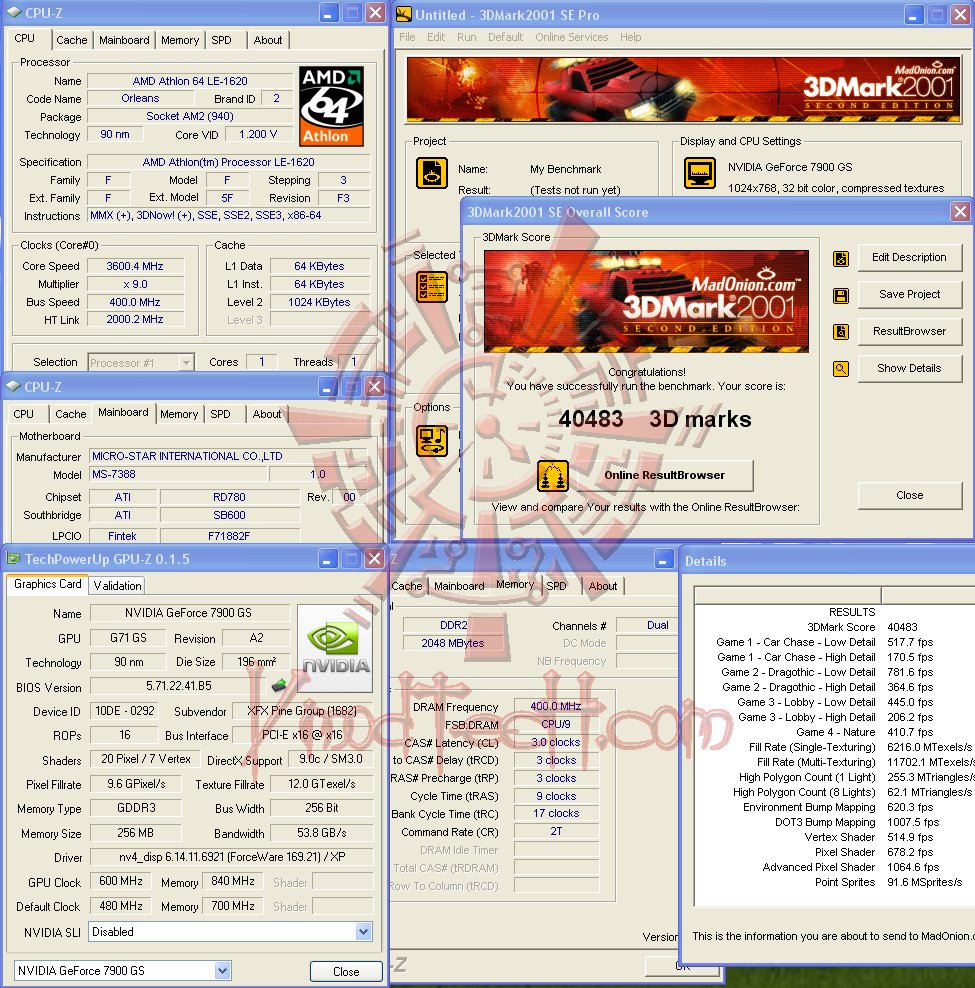Click the Selected tests checklist icon
This screenshot has width=975, height=988.
pos(432,287)
